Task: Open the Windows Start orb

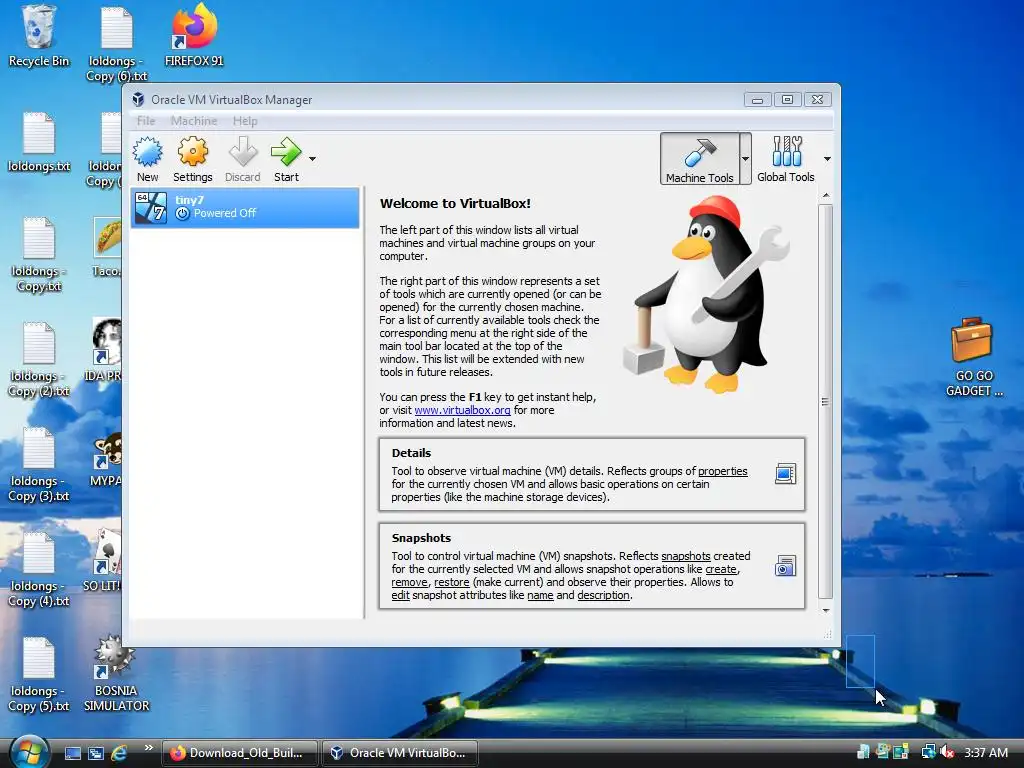Action: (x=29, y=752)
